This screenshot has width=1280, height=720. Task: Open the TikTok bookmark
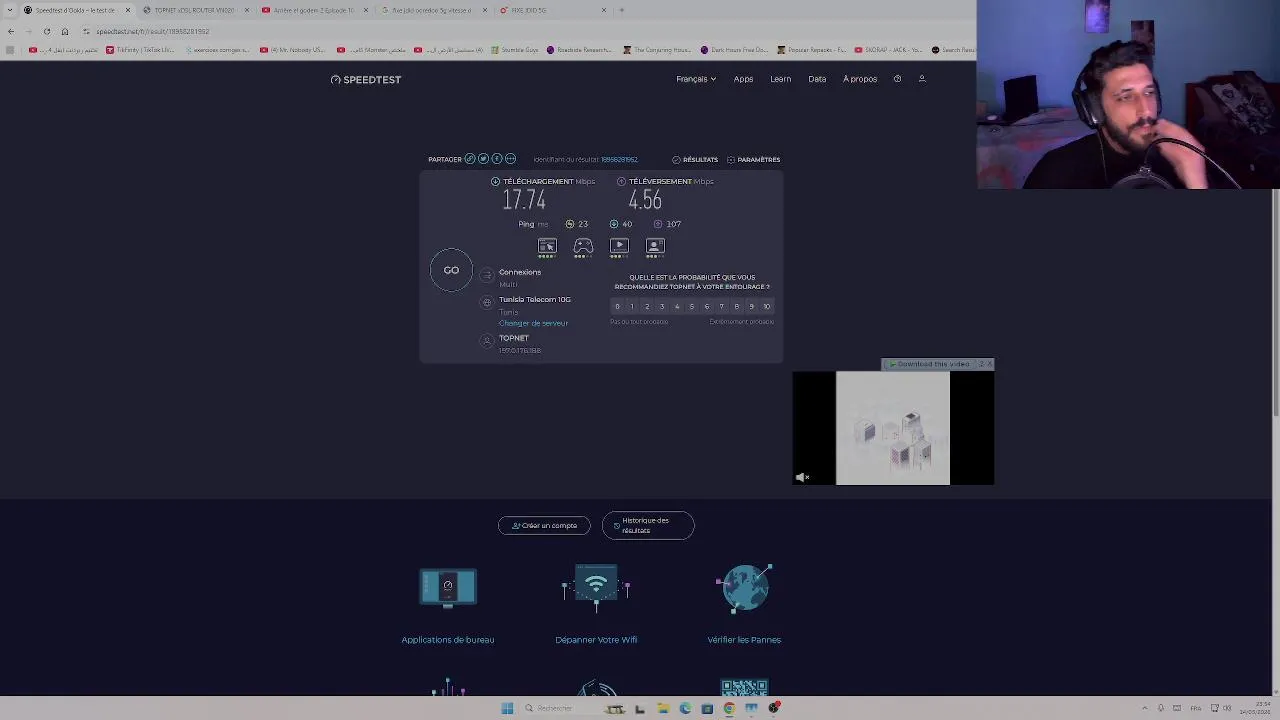pyautogui.click(x=140, y=50)
